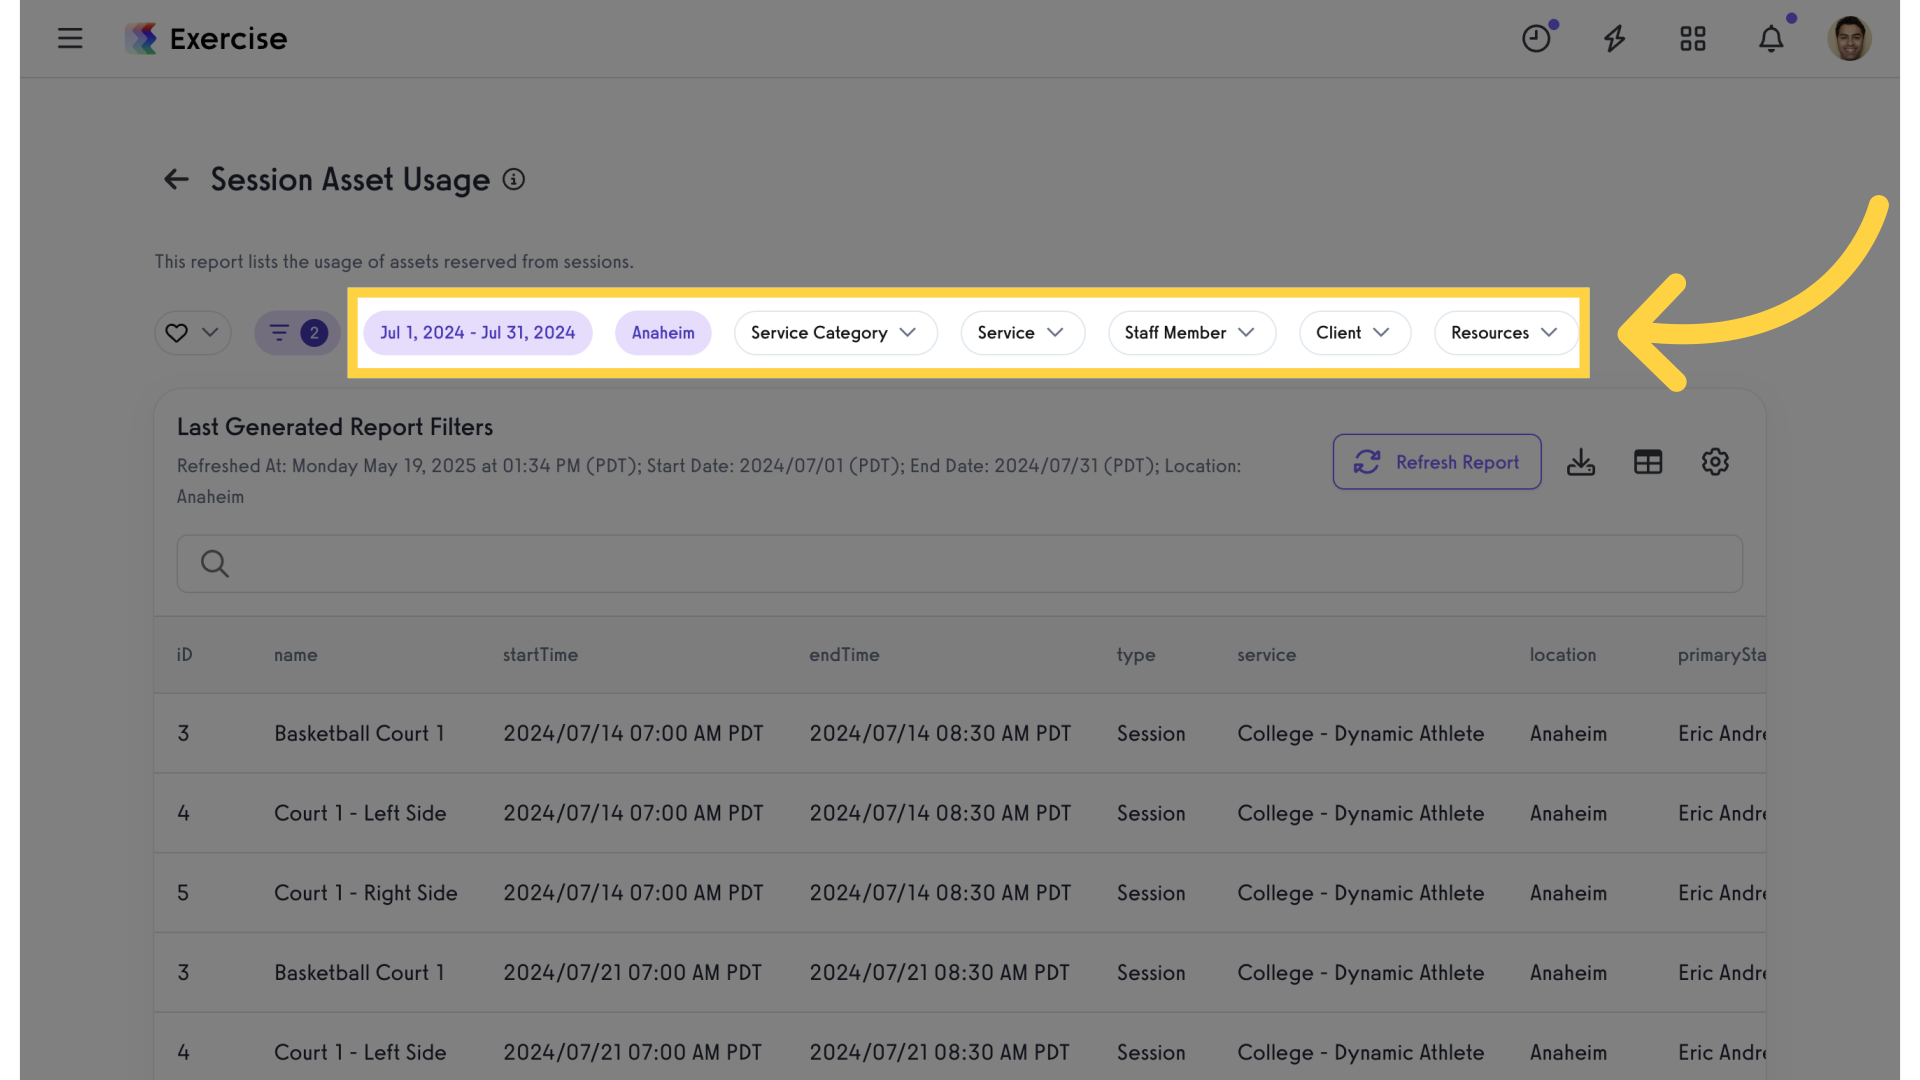Expand the Staff Member dropdown
Screen dimensions: 1920x1080
coord(1191,333)
